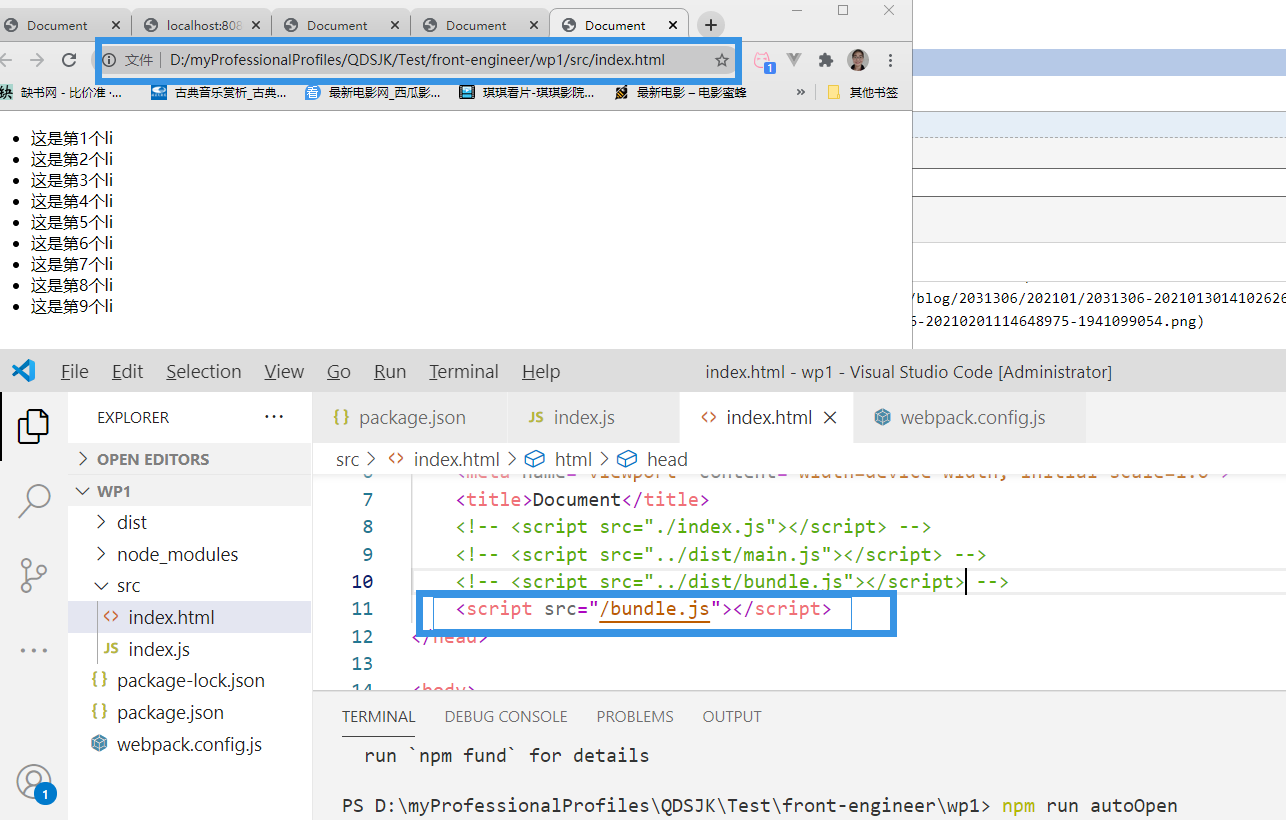Screen dimensions: 1286x820
Task: Open the Source Control view
Action: tap(33, 575)
